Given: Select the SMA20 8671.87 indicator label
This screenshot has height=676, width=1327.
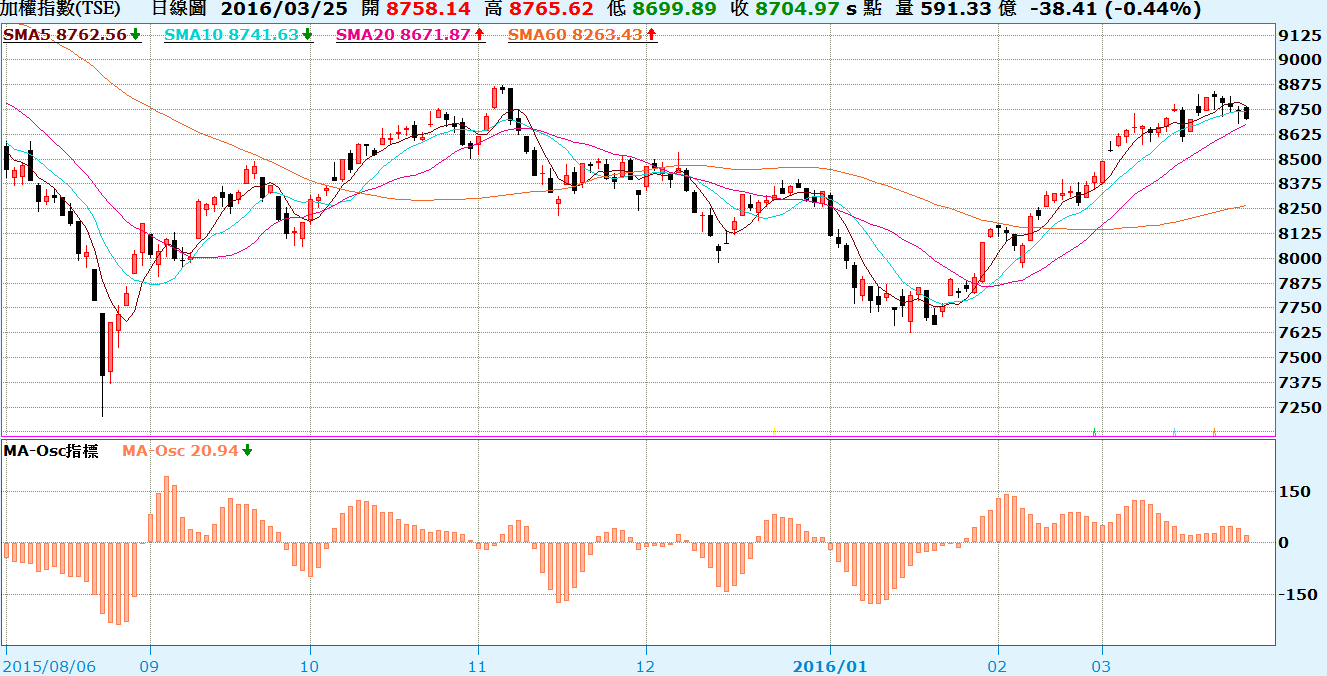Looking at the screenshot, I should [404, 35].
